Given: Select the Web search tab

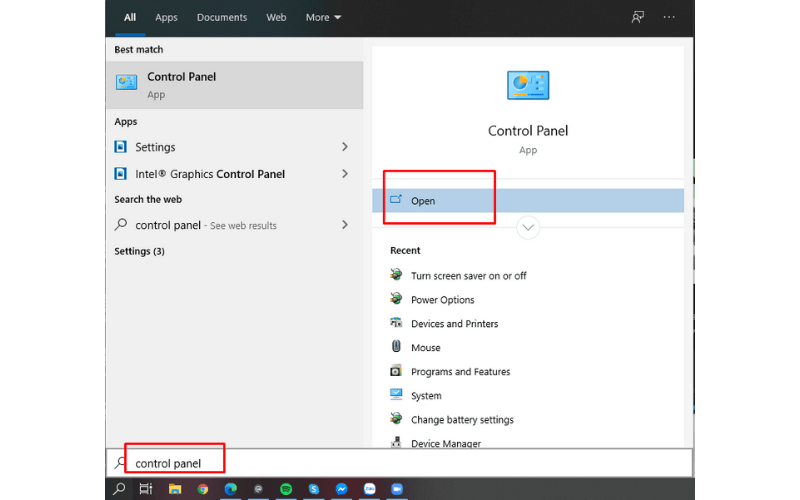Looking at the screenshot, I should [x=276, y=17].
